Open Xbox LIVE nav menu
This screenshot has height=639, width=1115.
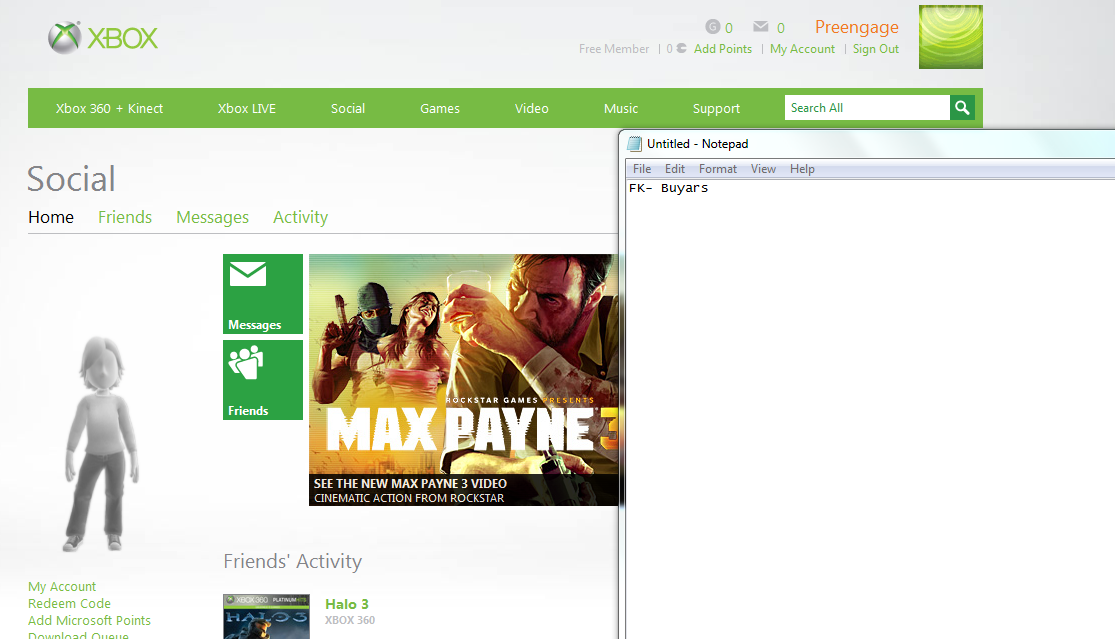(247, 109)
